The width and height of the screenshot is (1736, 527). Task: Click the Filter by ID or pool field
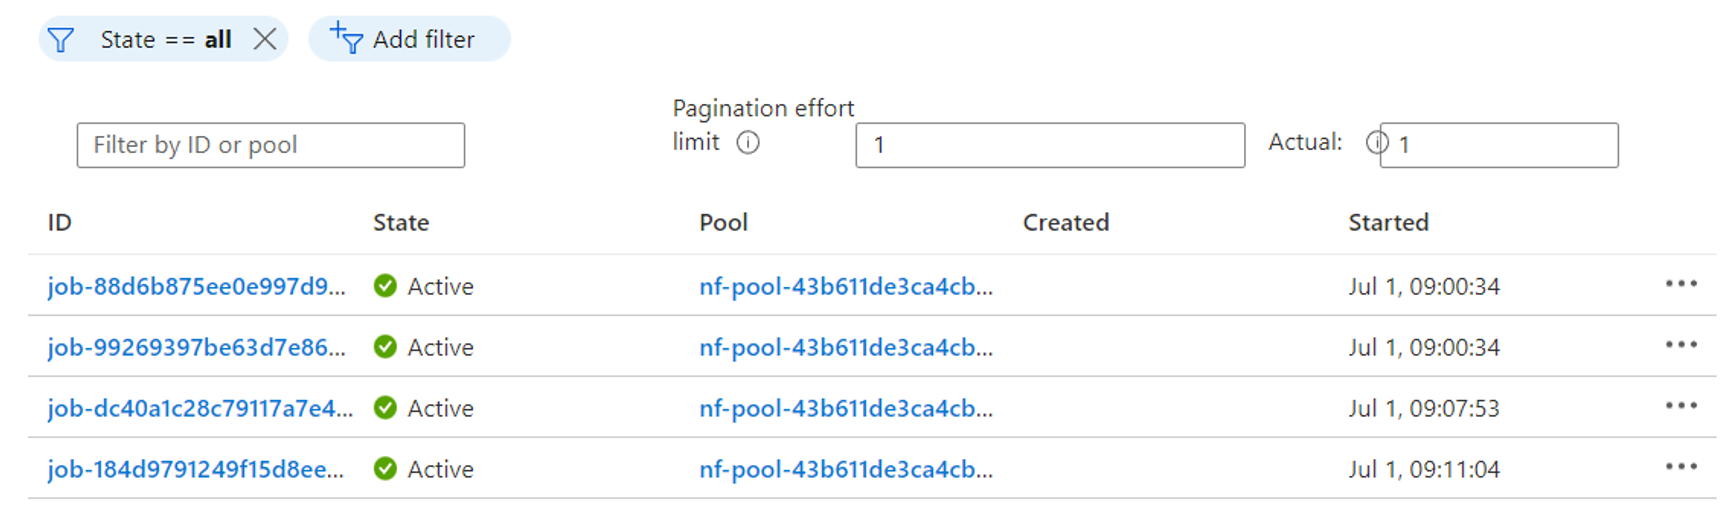[x=270, y=145]
